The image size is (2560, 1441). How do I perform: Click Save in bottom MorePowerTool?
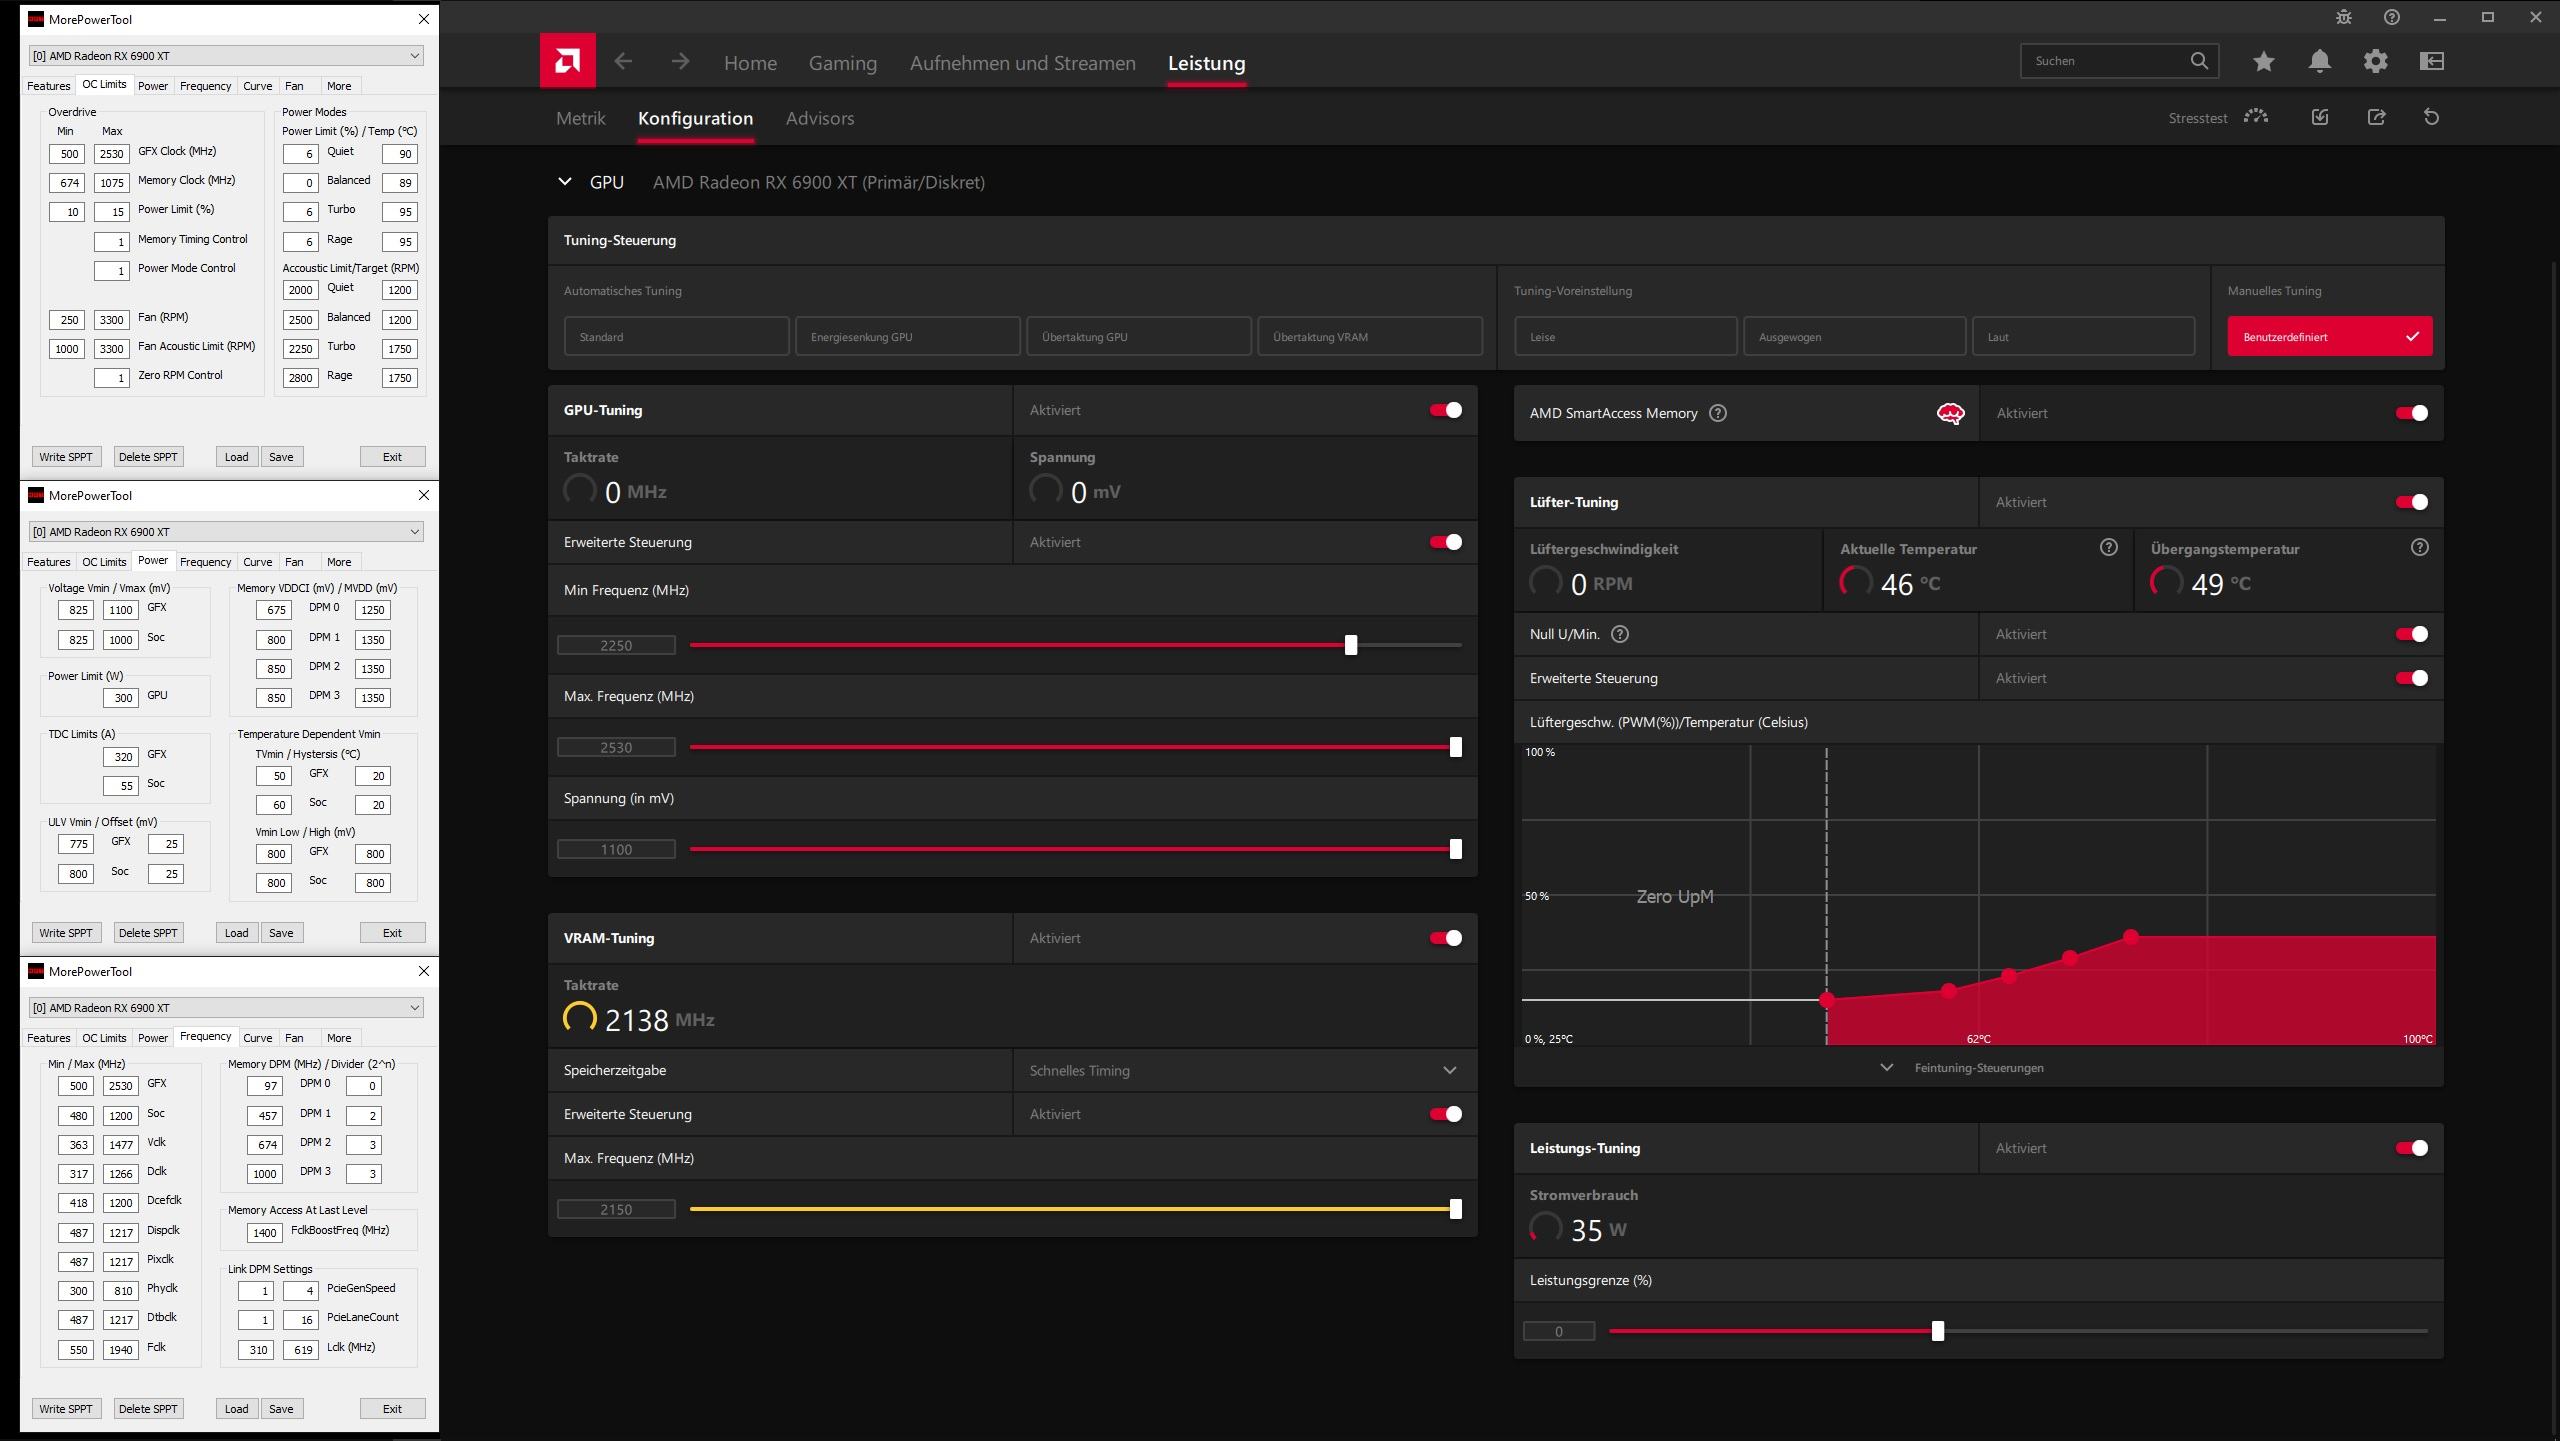[281, 1409]
